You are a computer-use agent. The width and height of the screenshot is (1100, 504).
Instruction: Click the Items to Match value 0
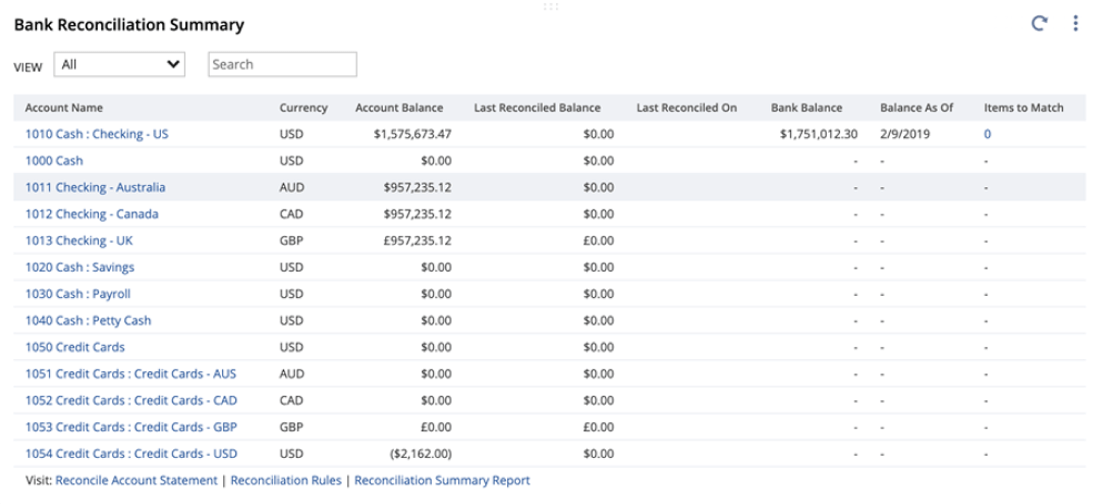(x=988, y=133)
